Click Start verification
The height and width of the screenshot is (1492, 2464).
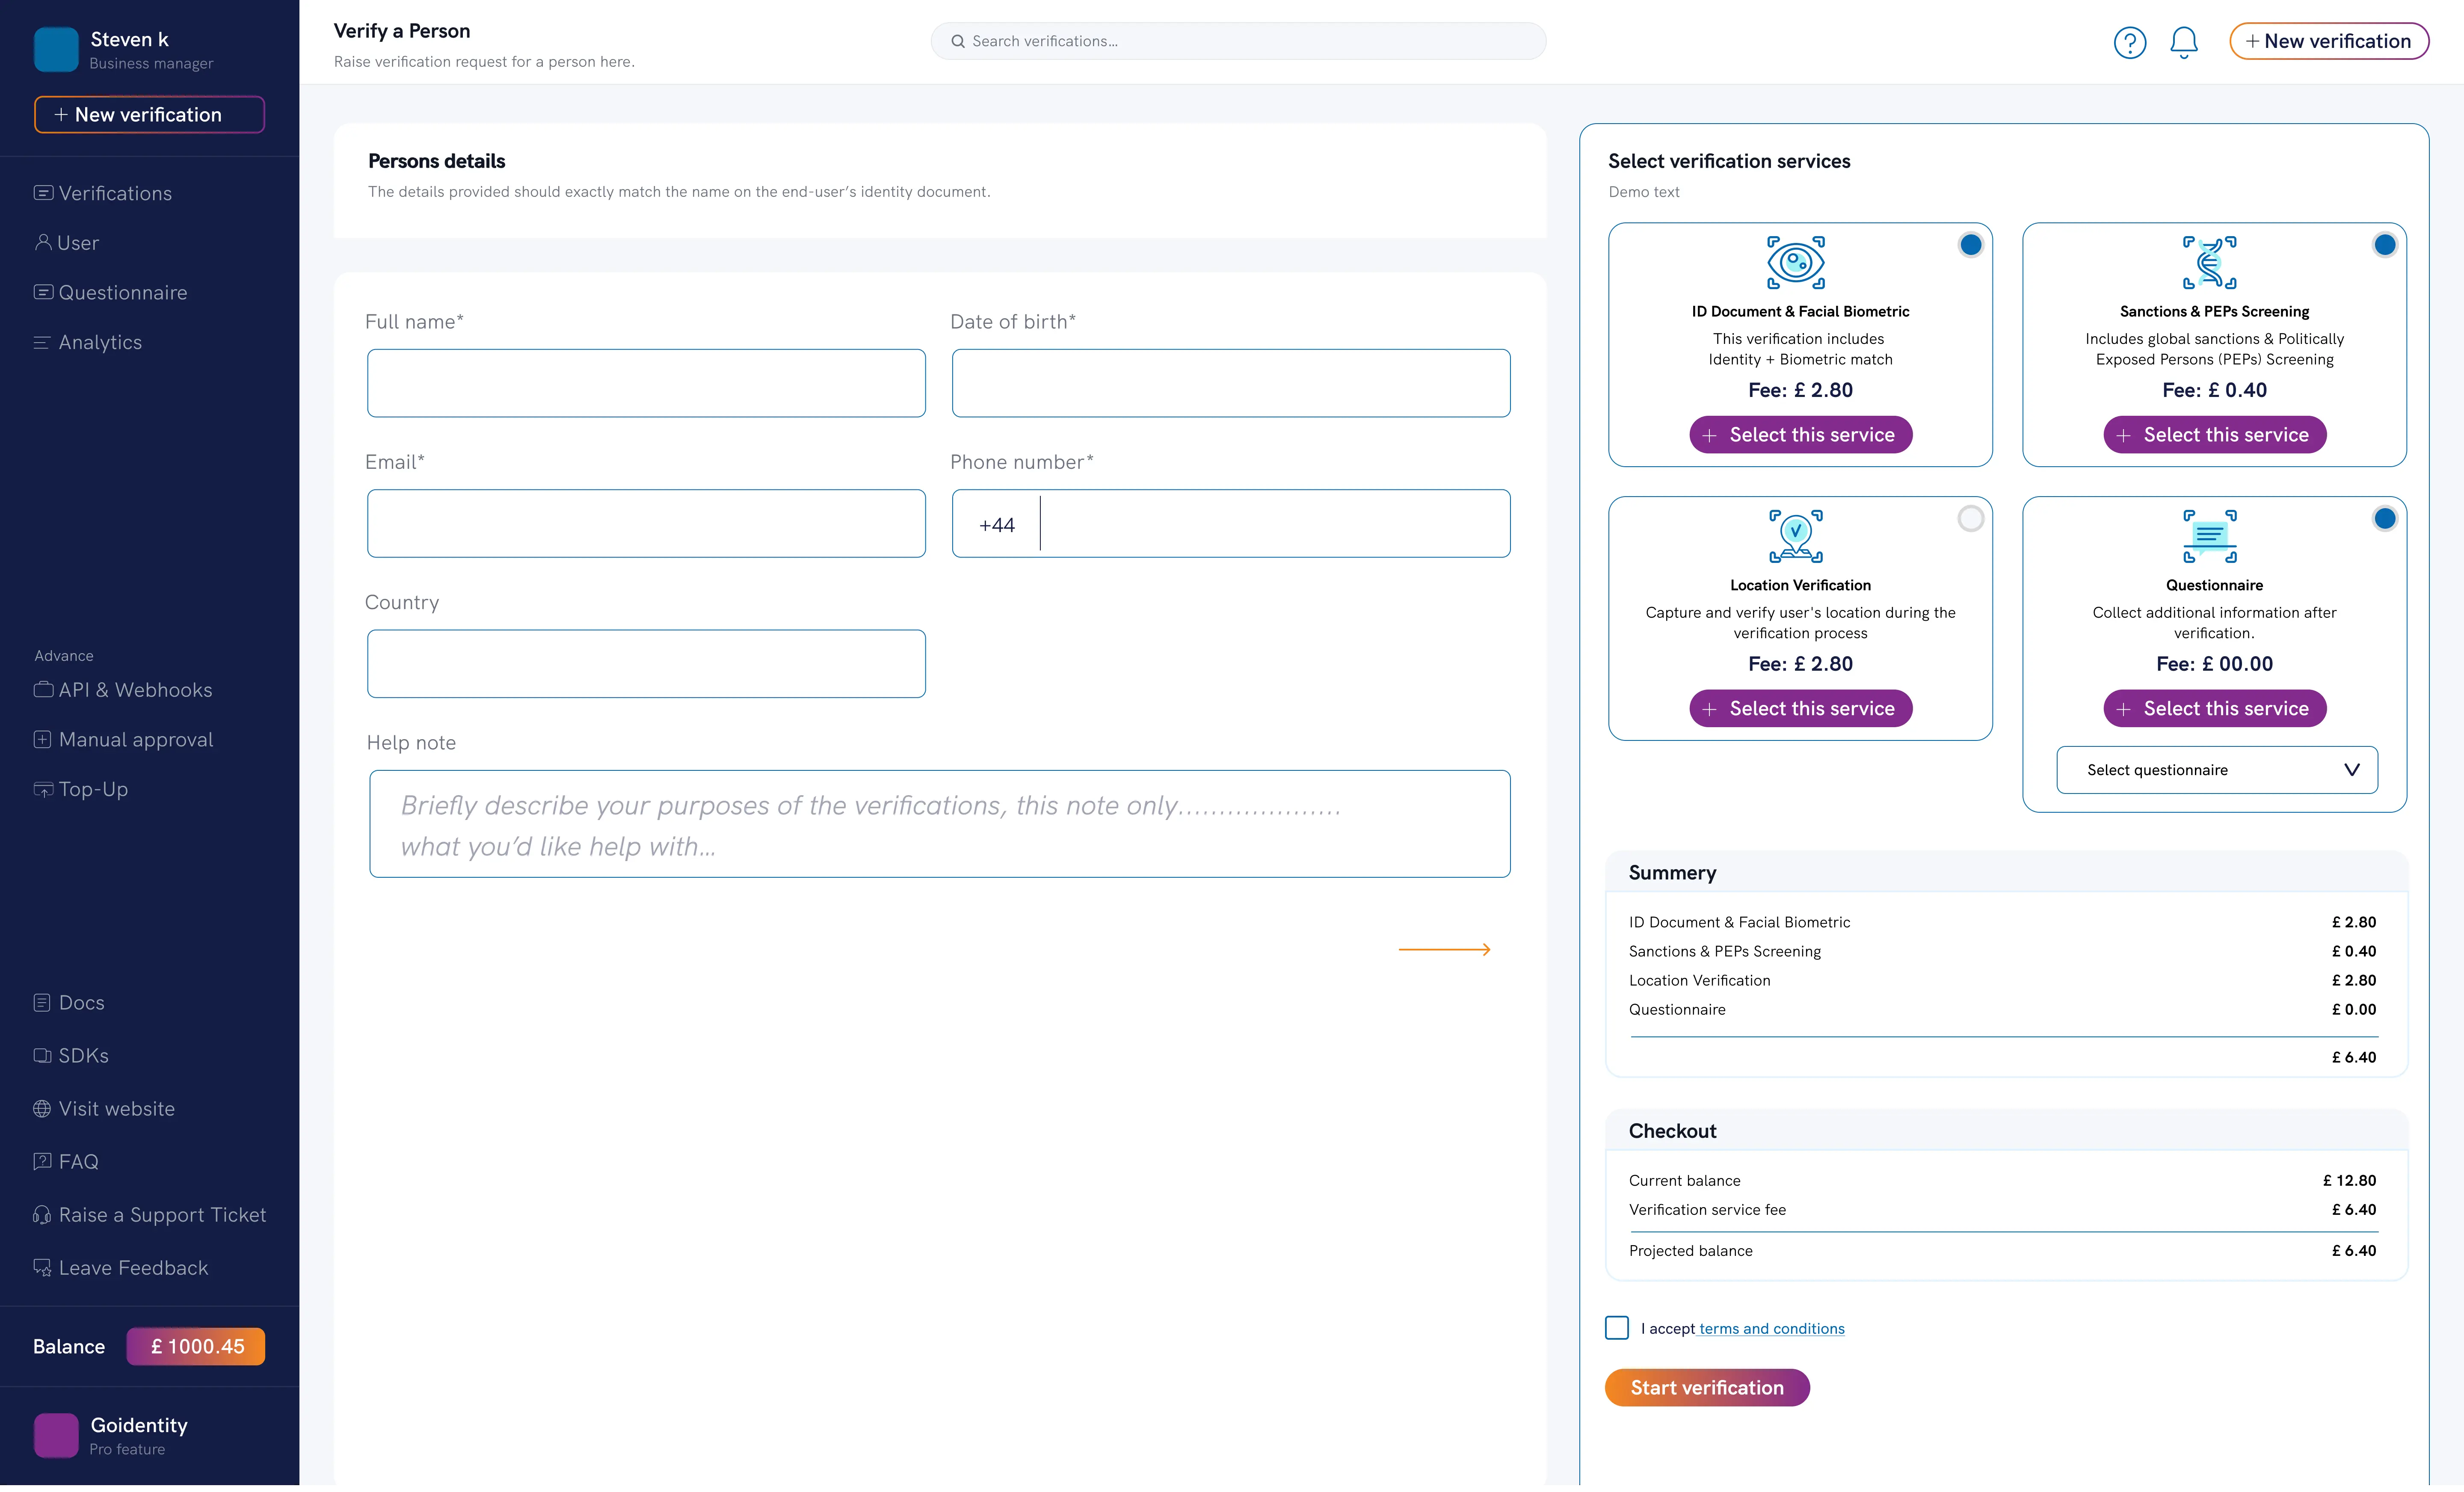1707,1387
